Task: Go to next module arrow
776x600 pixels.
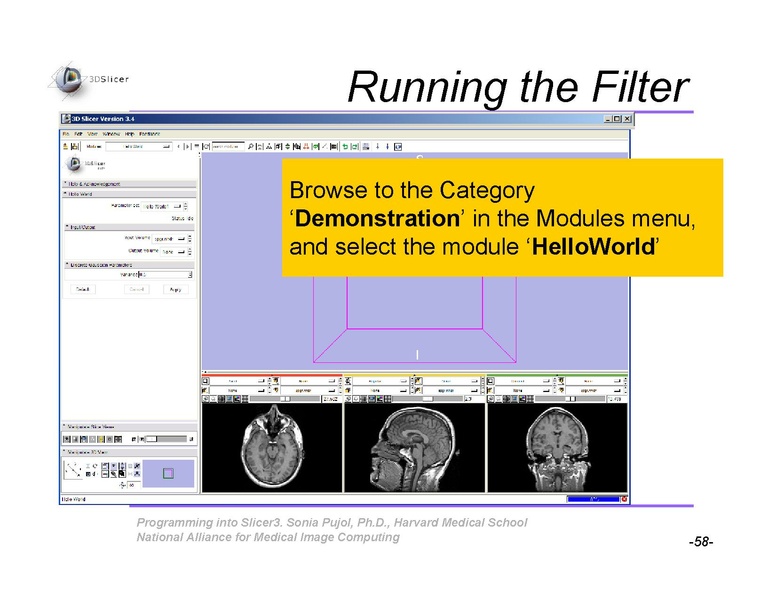Action: (x=187, y=146)
